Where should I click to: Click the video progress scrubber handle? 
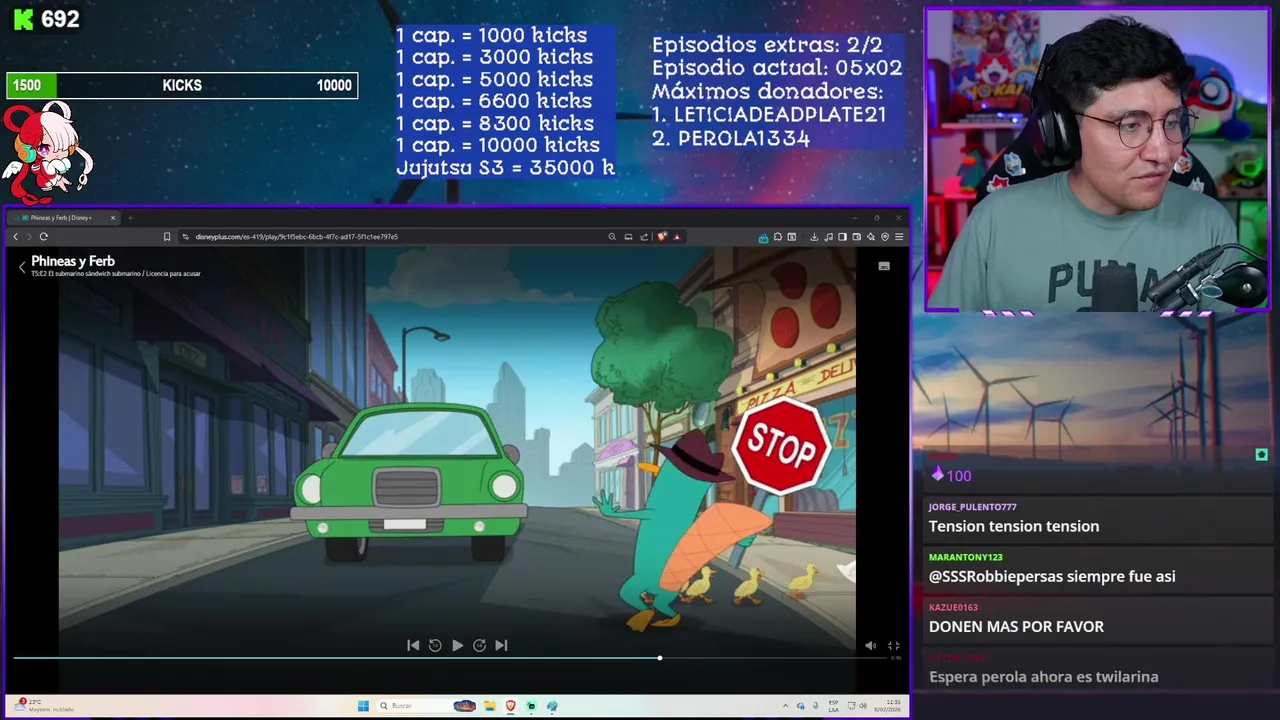click(x=660, y=658)
